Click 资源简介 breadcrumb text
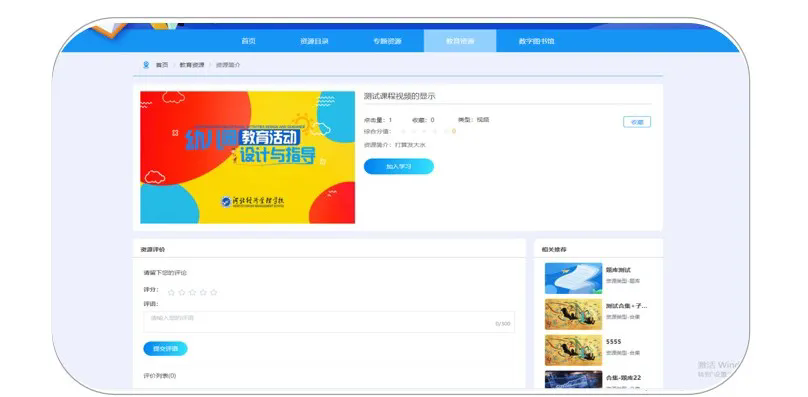The width and height of the screenshot is (808, 397). tap(228, 65)
